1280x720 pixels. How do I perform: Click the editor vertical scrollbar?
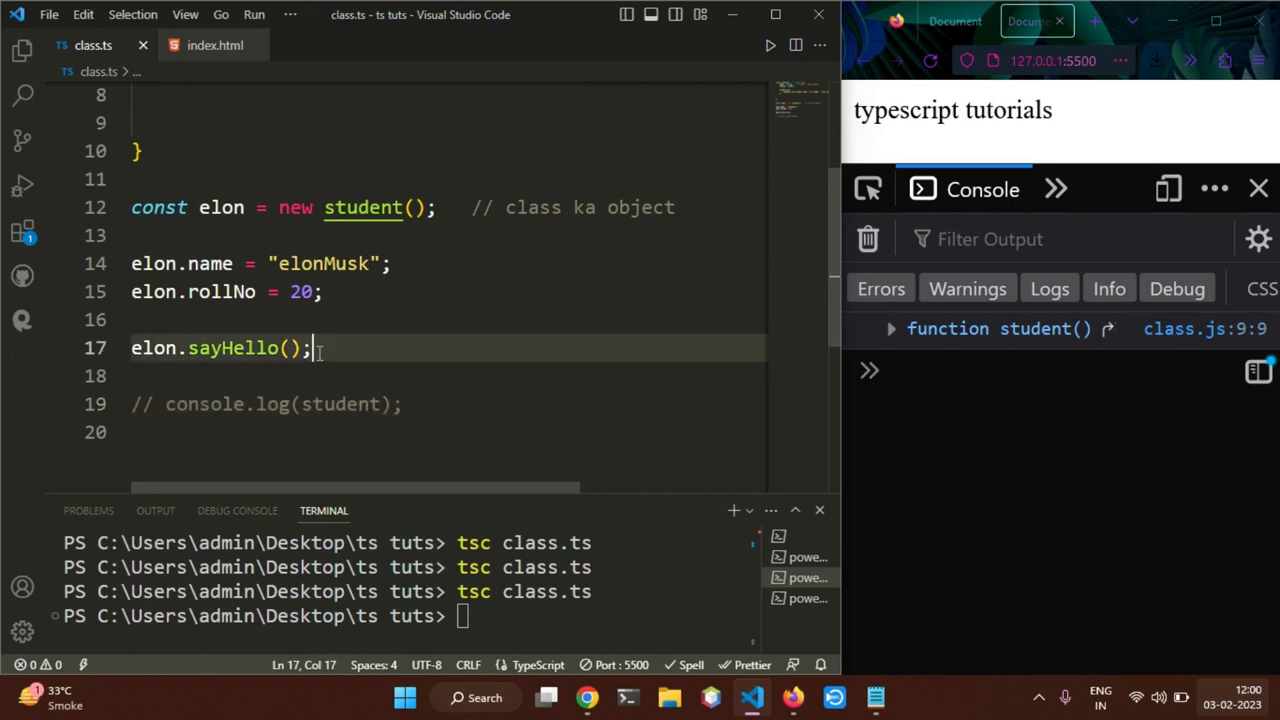coord(835,255)
